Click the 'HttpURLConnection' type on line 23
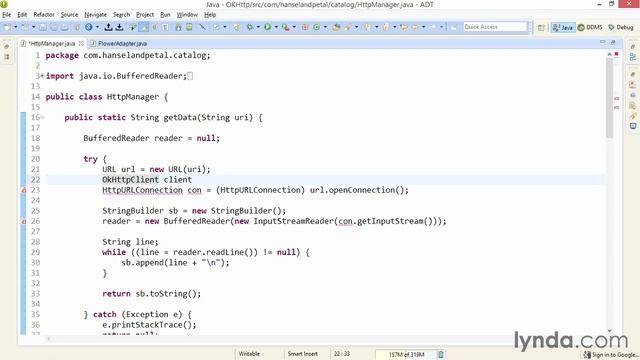 142,190
